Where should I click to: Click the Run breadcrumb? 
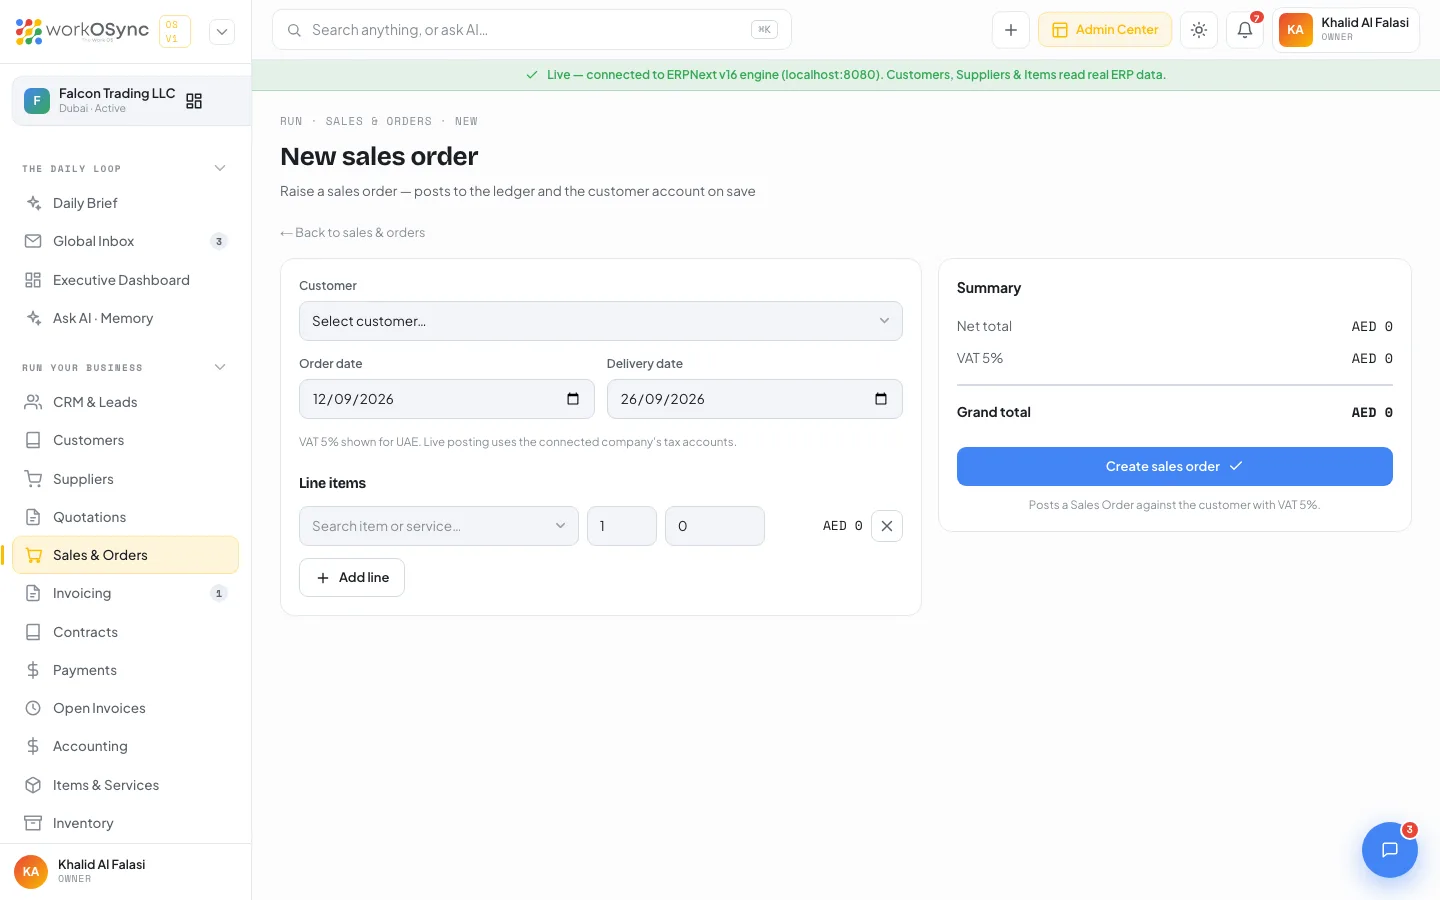click(291, 121)
